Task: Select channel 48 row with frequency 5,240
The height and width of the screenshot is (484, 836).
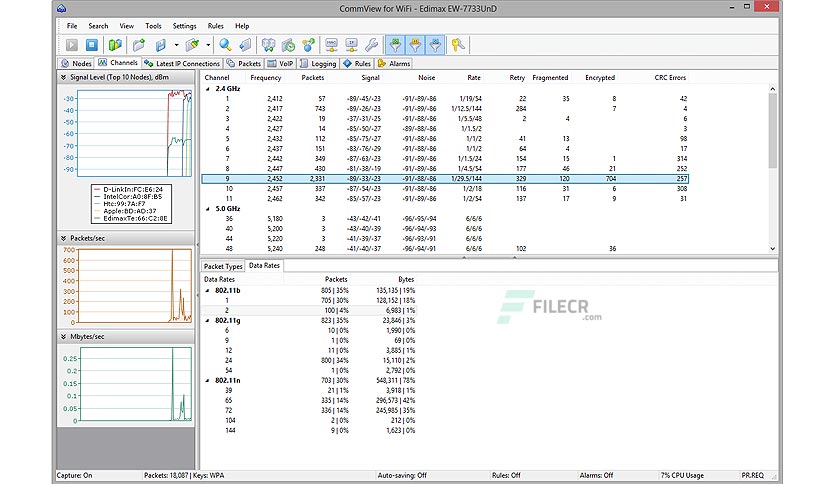Action: click(445, 249)
